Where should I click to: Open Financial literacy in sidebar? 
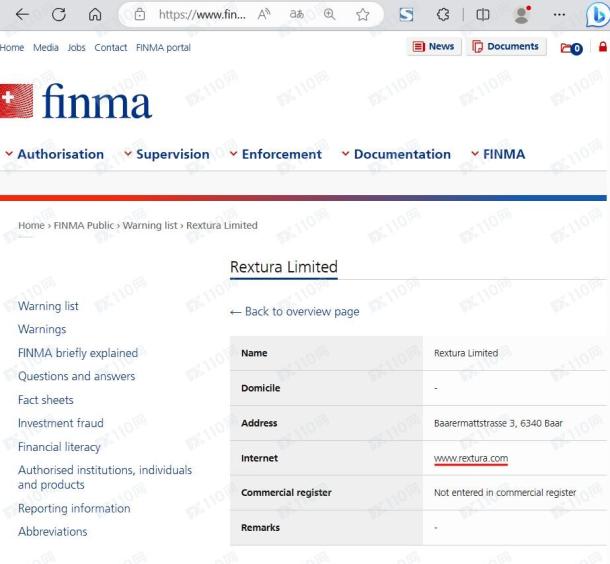(x=59, y=447)
